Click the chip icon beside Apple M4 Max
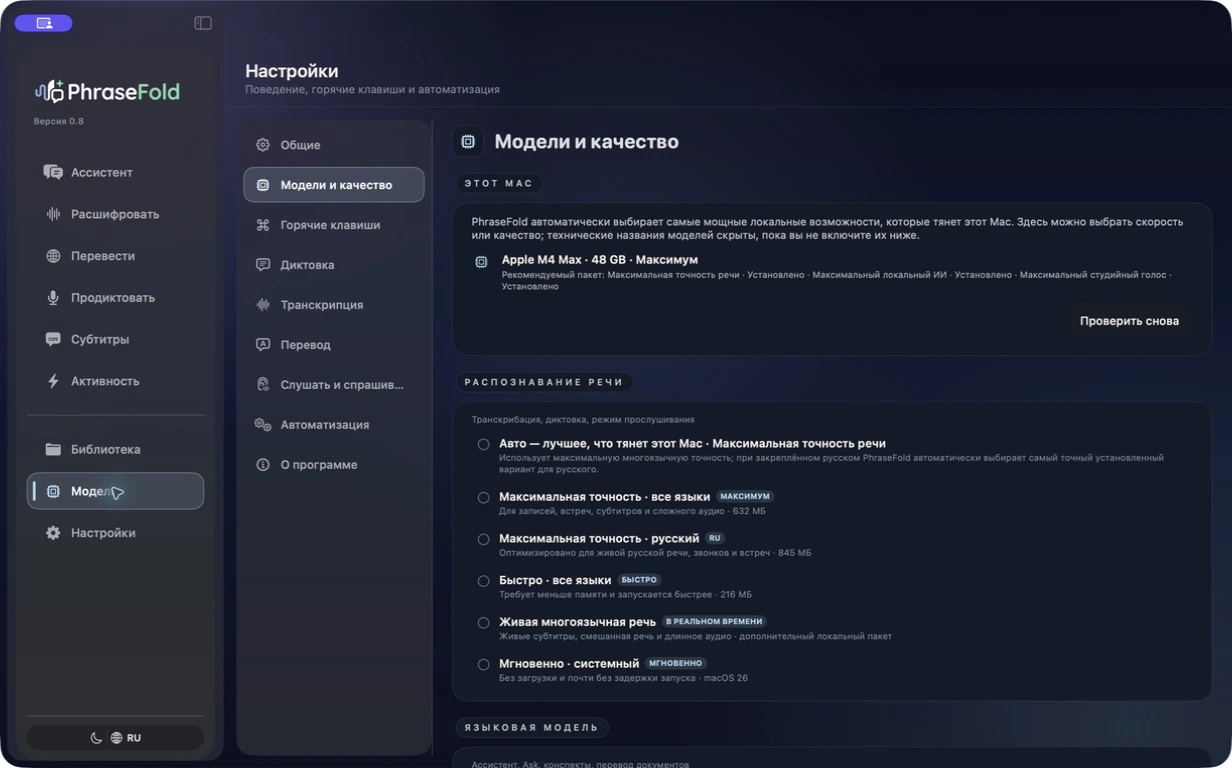The image size is (1232, 768). pyautogui.click(x=481, y=261)
